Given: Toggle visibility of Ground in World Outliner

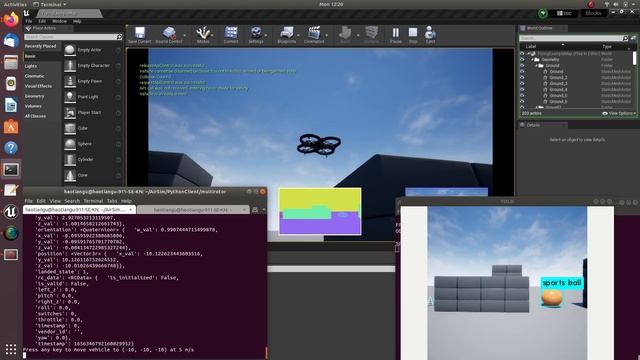Looking at the screenshot, I should tap(522, 71).
